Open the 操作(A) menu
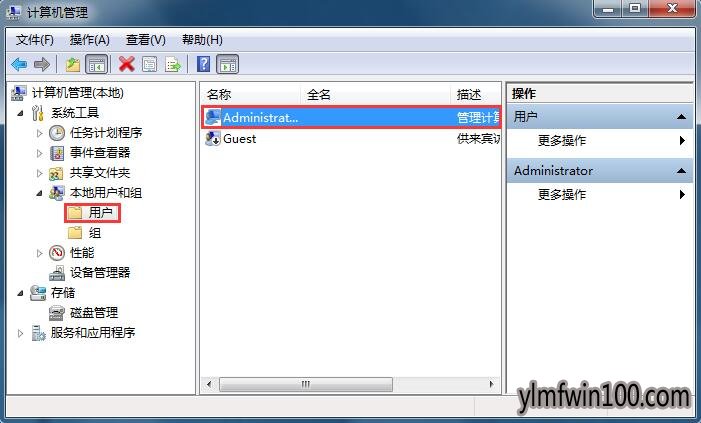Image resolution: width=701 pixels, height=423 pixels. [x=89, y=40]
